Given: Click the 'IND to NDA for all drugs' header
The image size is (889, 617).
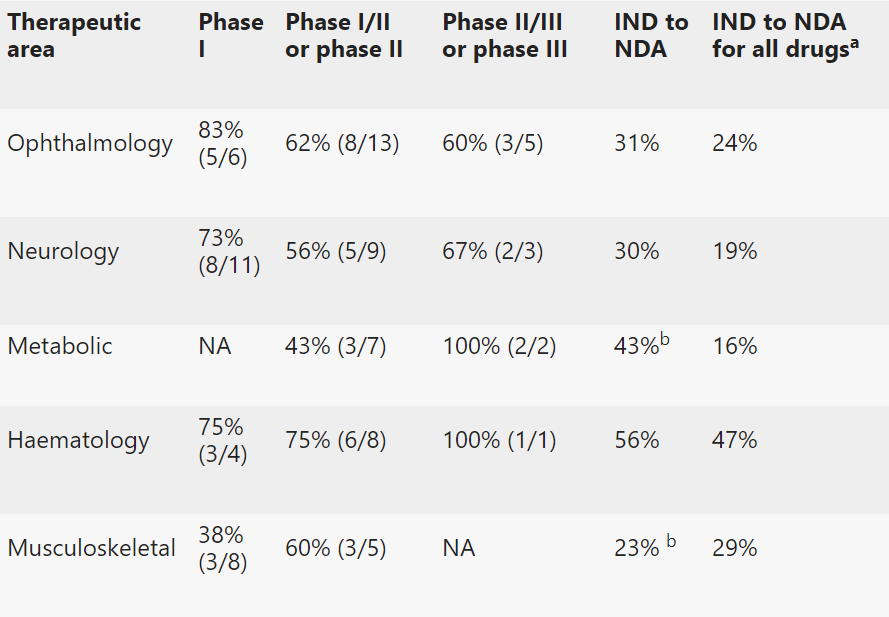Looking at the screenshot, I should pos(779,36).
